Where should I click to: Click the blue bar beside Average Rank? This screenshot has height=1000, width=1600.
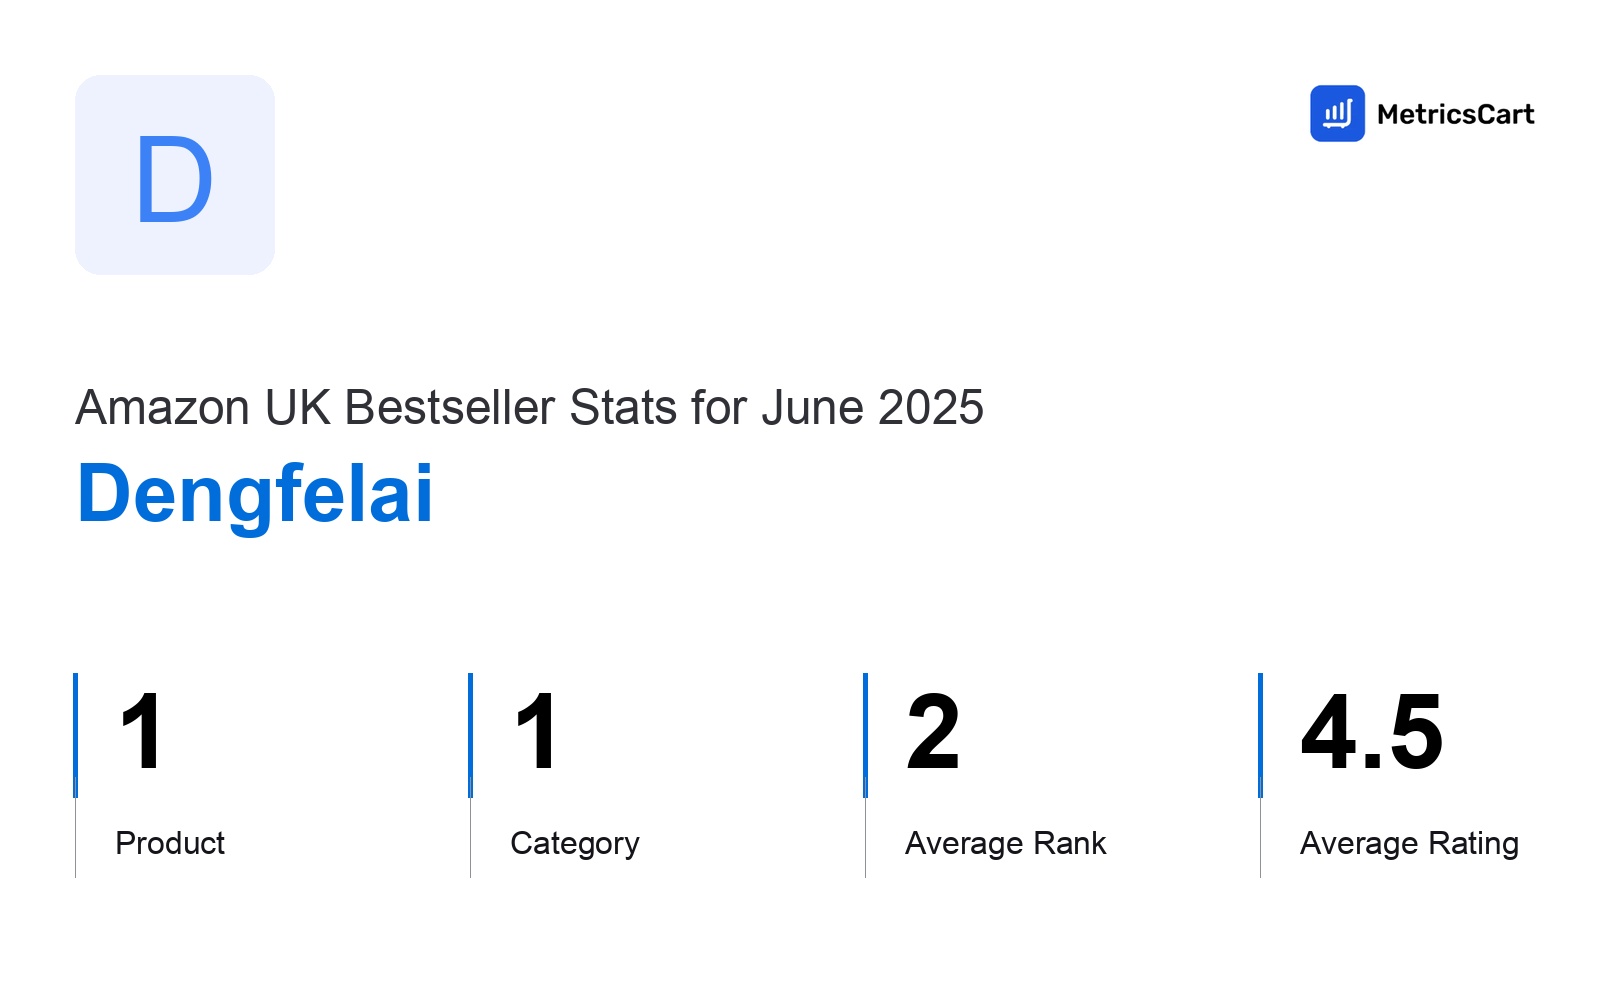click(865, 735)
